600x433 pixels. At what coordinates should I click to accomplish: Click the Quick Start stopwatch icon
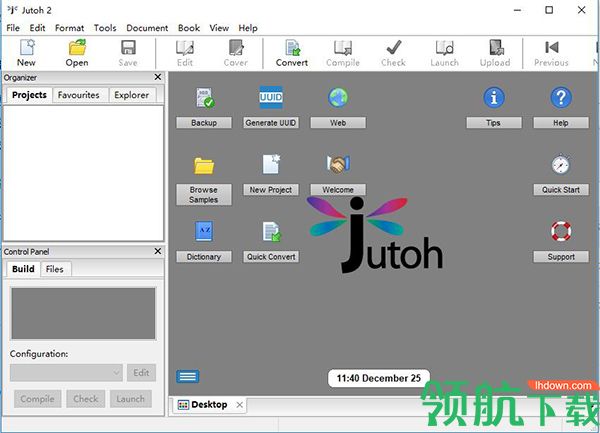(561, 164)
